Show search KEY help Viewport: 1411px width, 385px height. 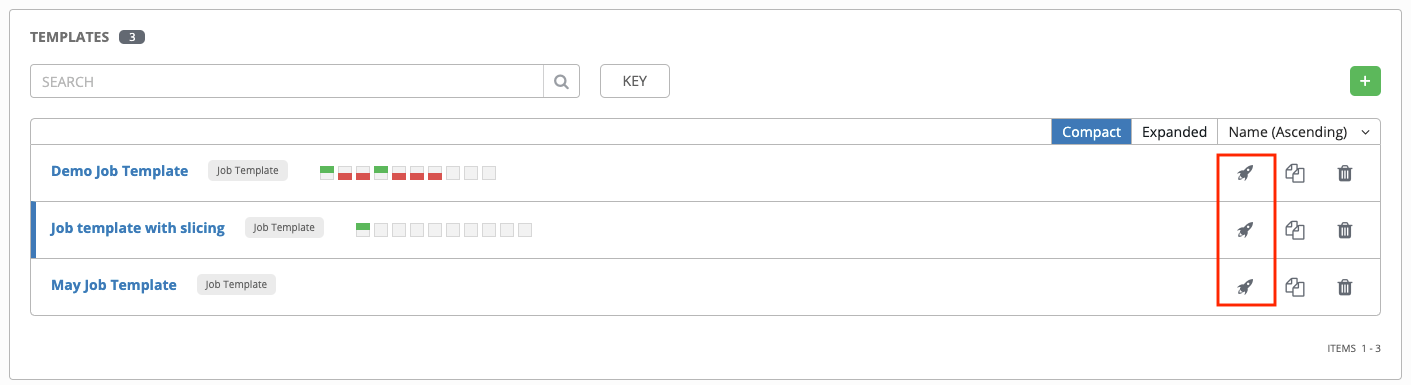point(635,82)
